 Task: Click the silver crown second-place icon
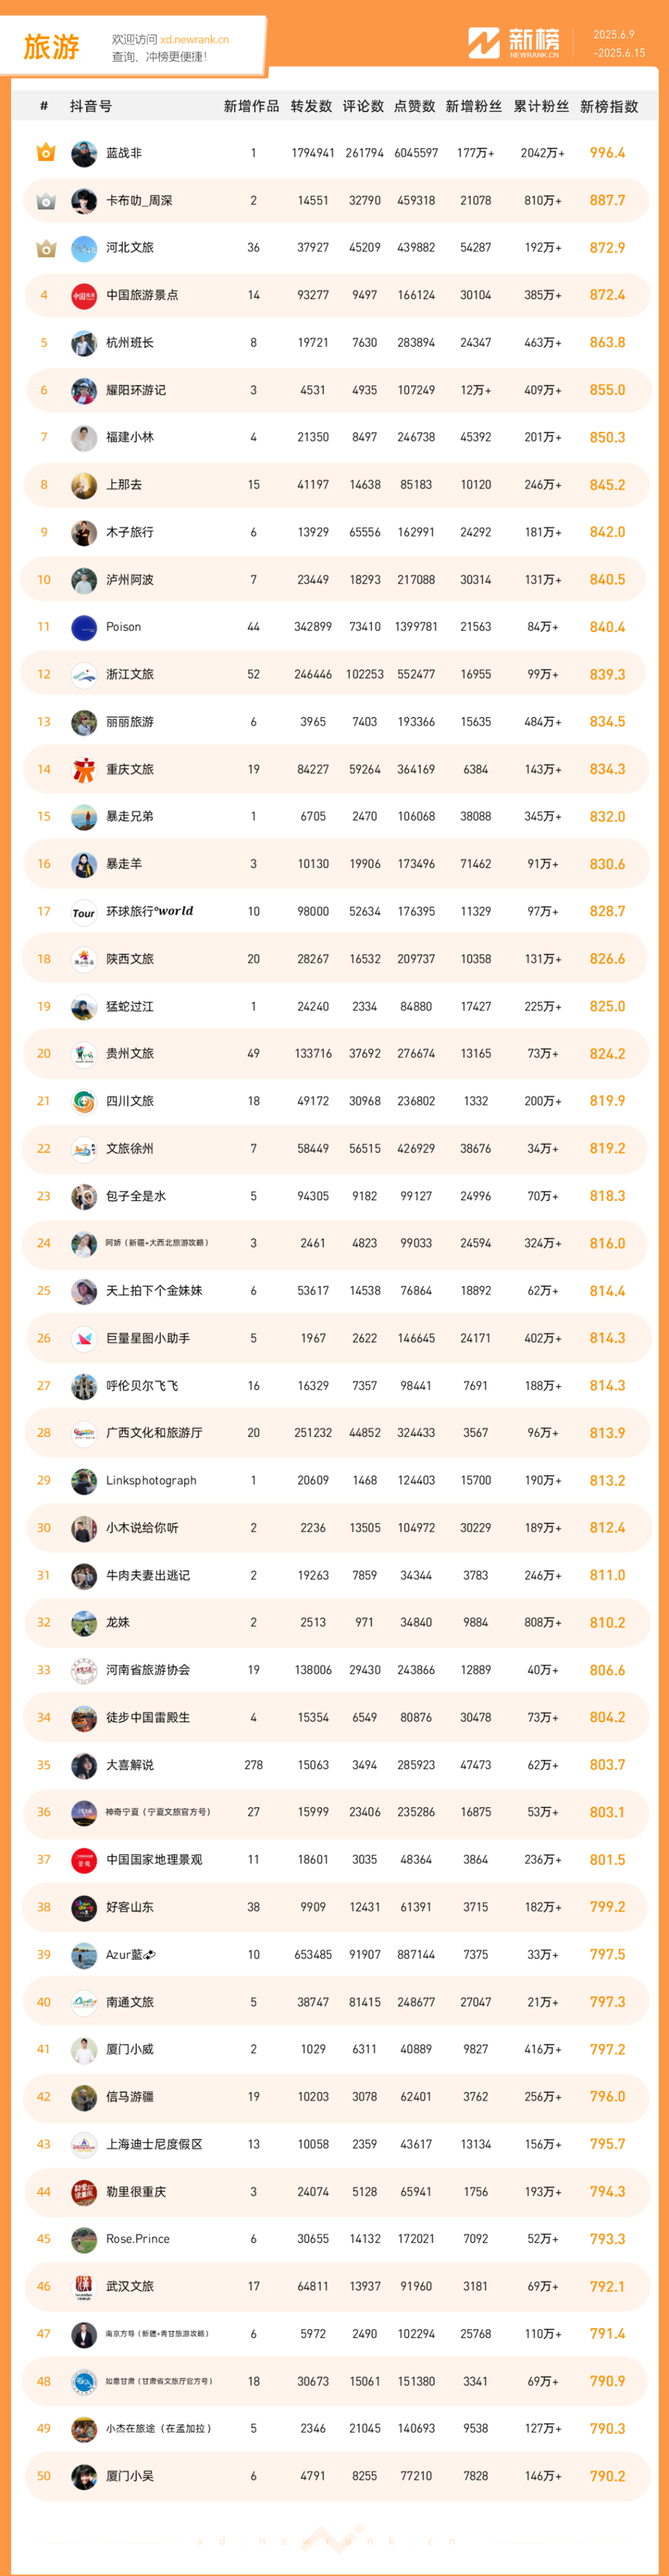tap(45, 201)
